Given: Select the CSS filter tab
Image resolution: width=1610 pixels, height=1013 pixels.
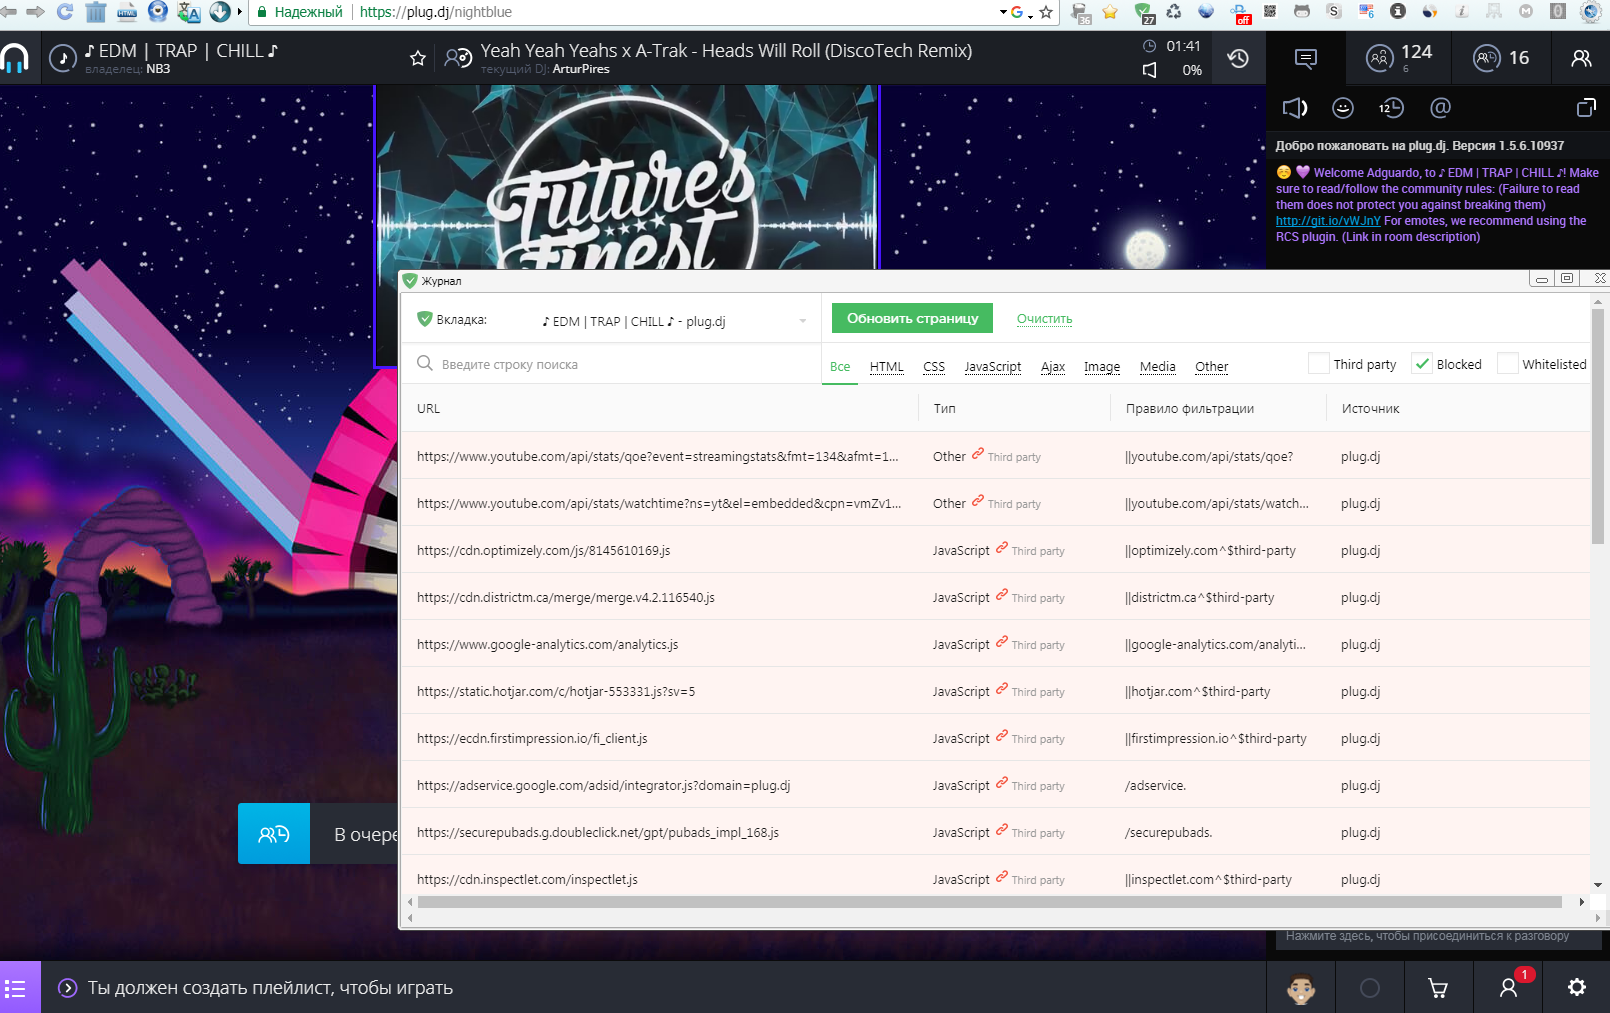Looking at the screenshot, I should click(x=934, y=367).
